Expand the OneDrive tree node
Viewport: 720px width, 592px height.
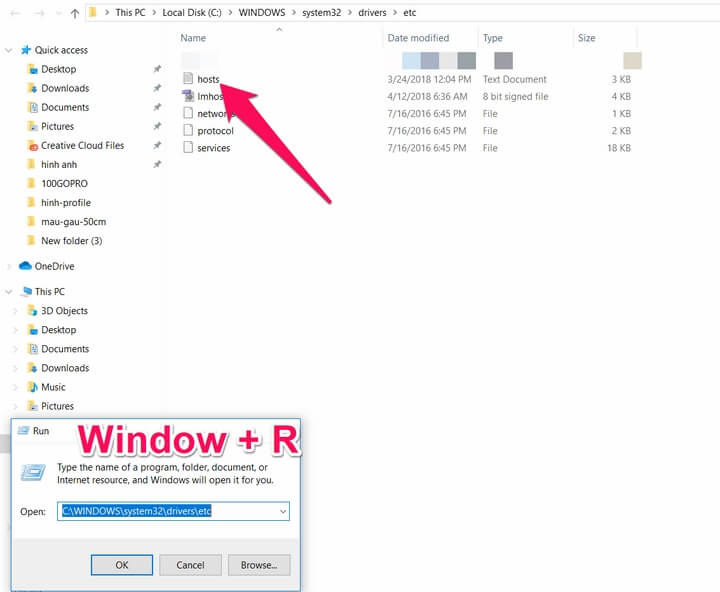(x=9, y=266)
